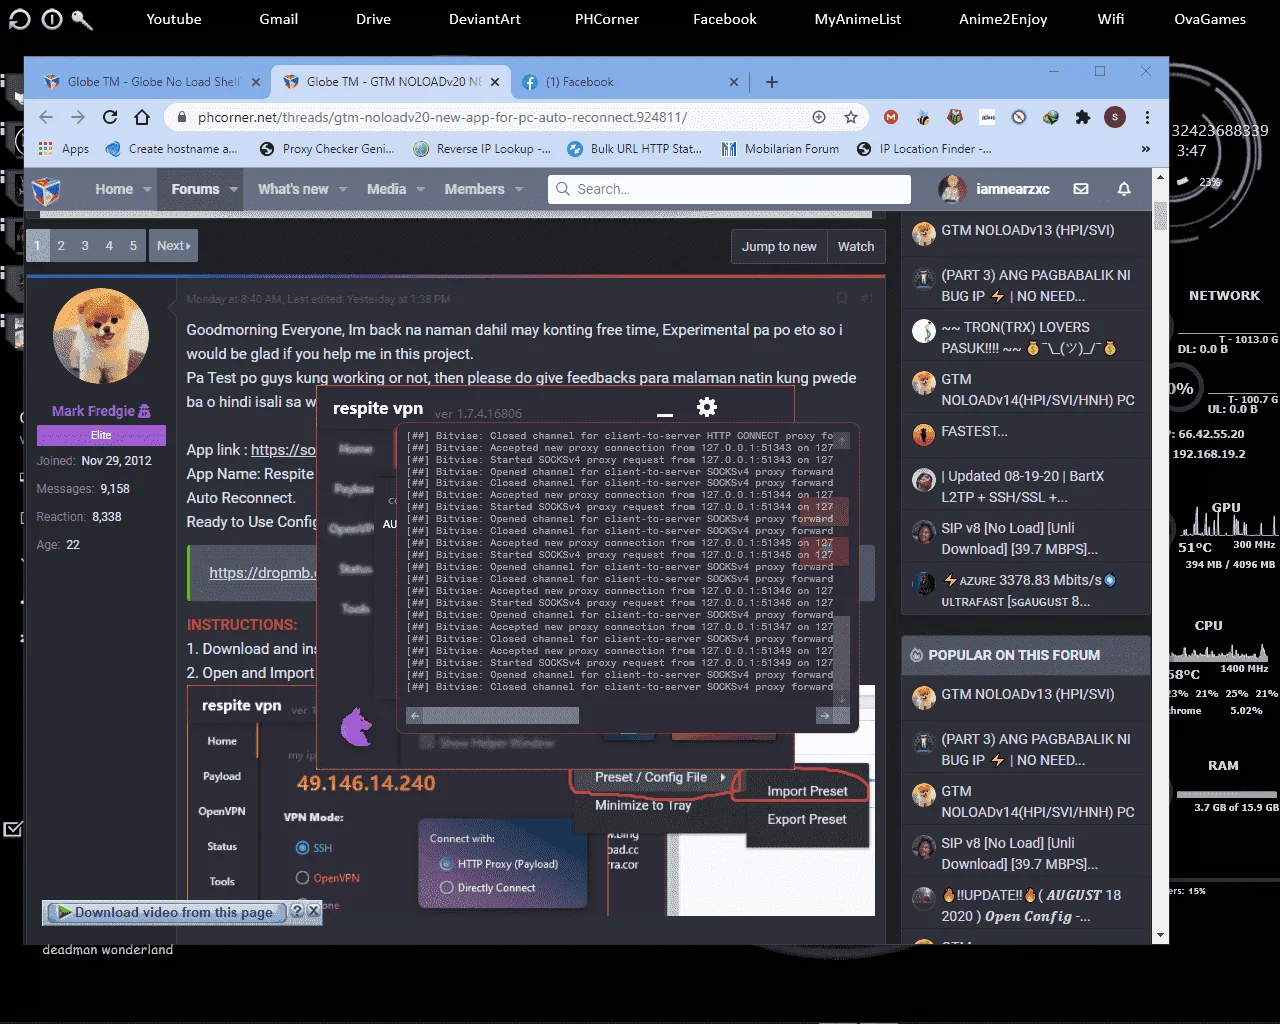Open the IP Location Finder bookmark
The image size is (1280, 1024).
(x=924, y=149)
